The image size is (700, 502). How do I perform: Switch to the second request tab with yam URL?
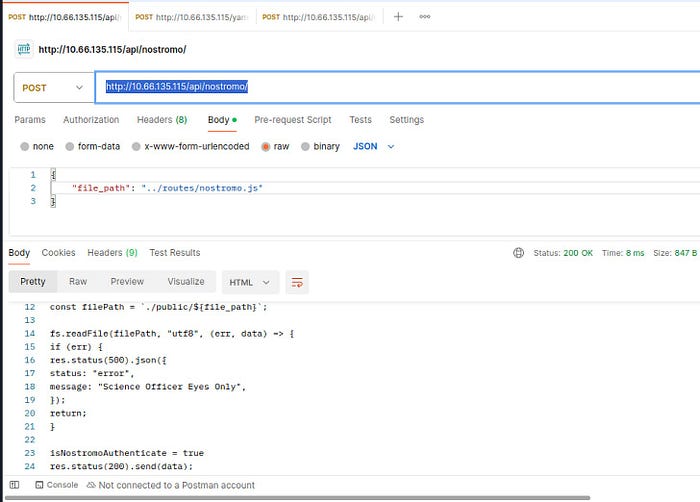tap(192, 17)
